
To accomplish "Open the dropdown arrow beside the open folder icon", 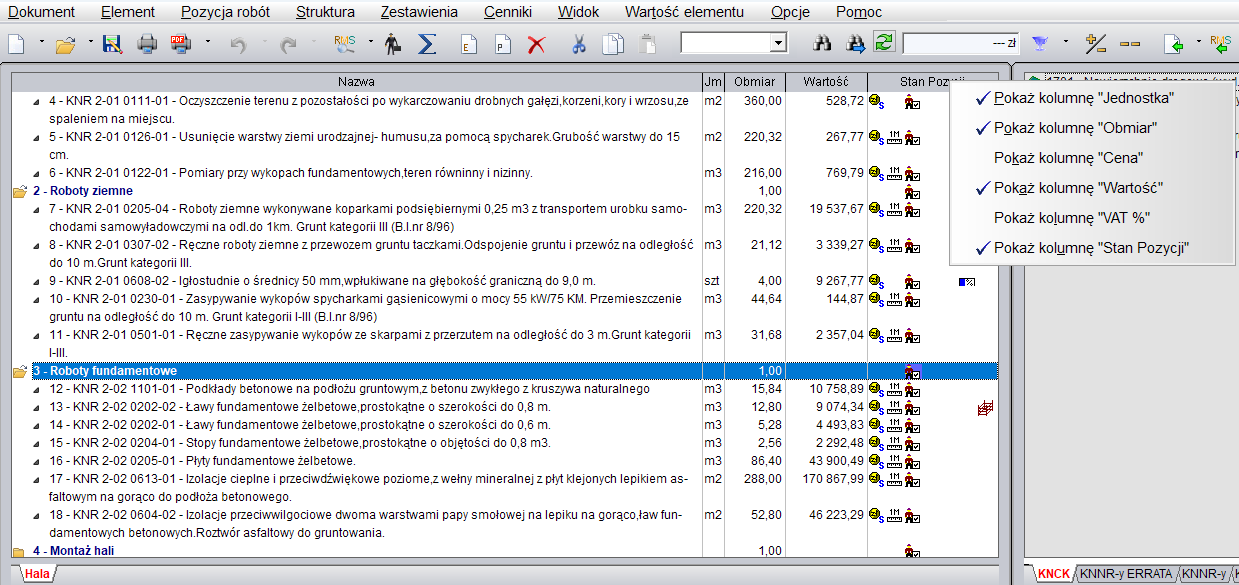I will (x=90, y=44).
